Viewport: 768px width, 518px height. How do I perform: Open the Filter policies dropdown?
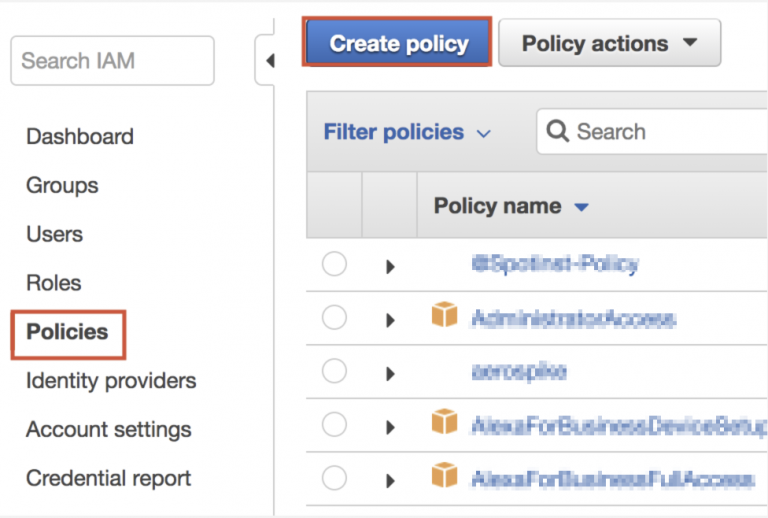coord(407,132)
